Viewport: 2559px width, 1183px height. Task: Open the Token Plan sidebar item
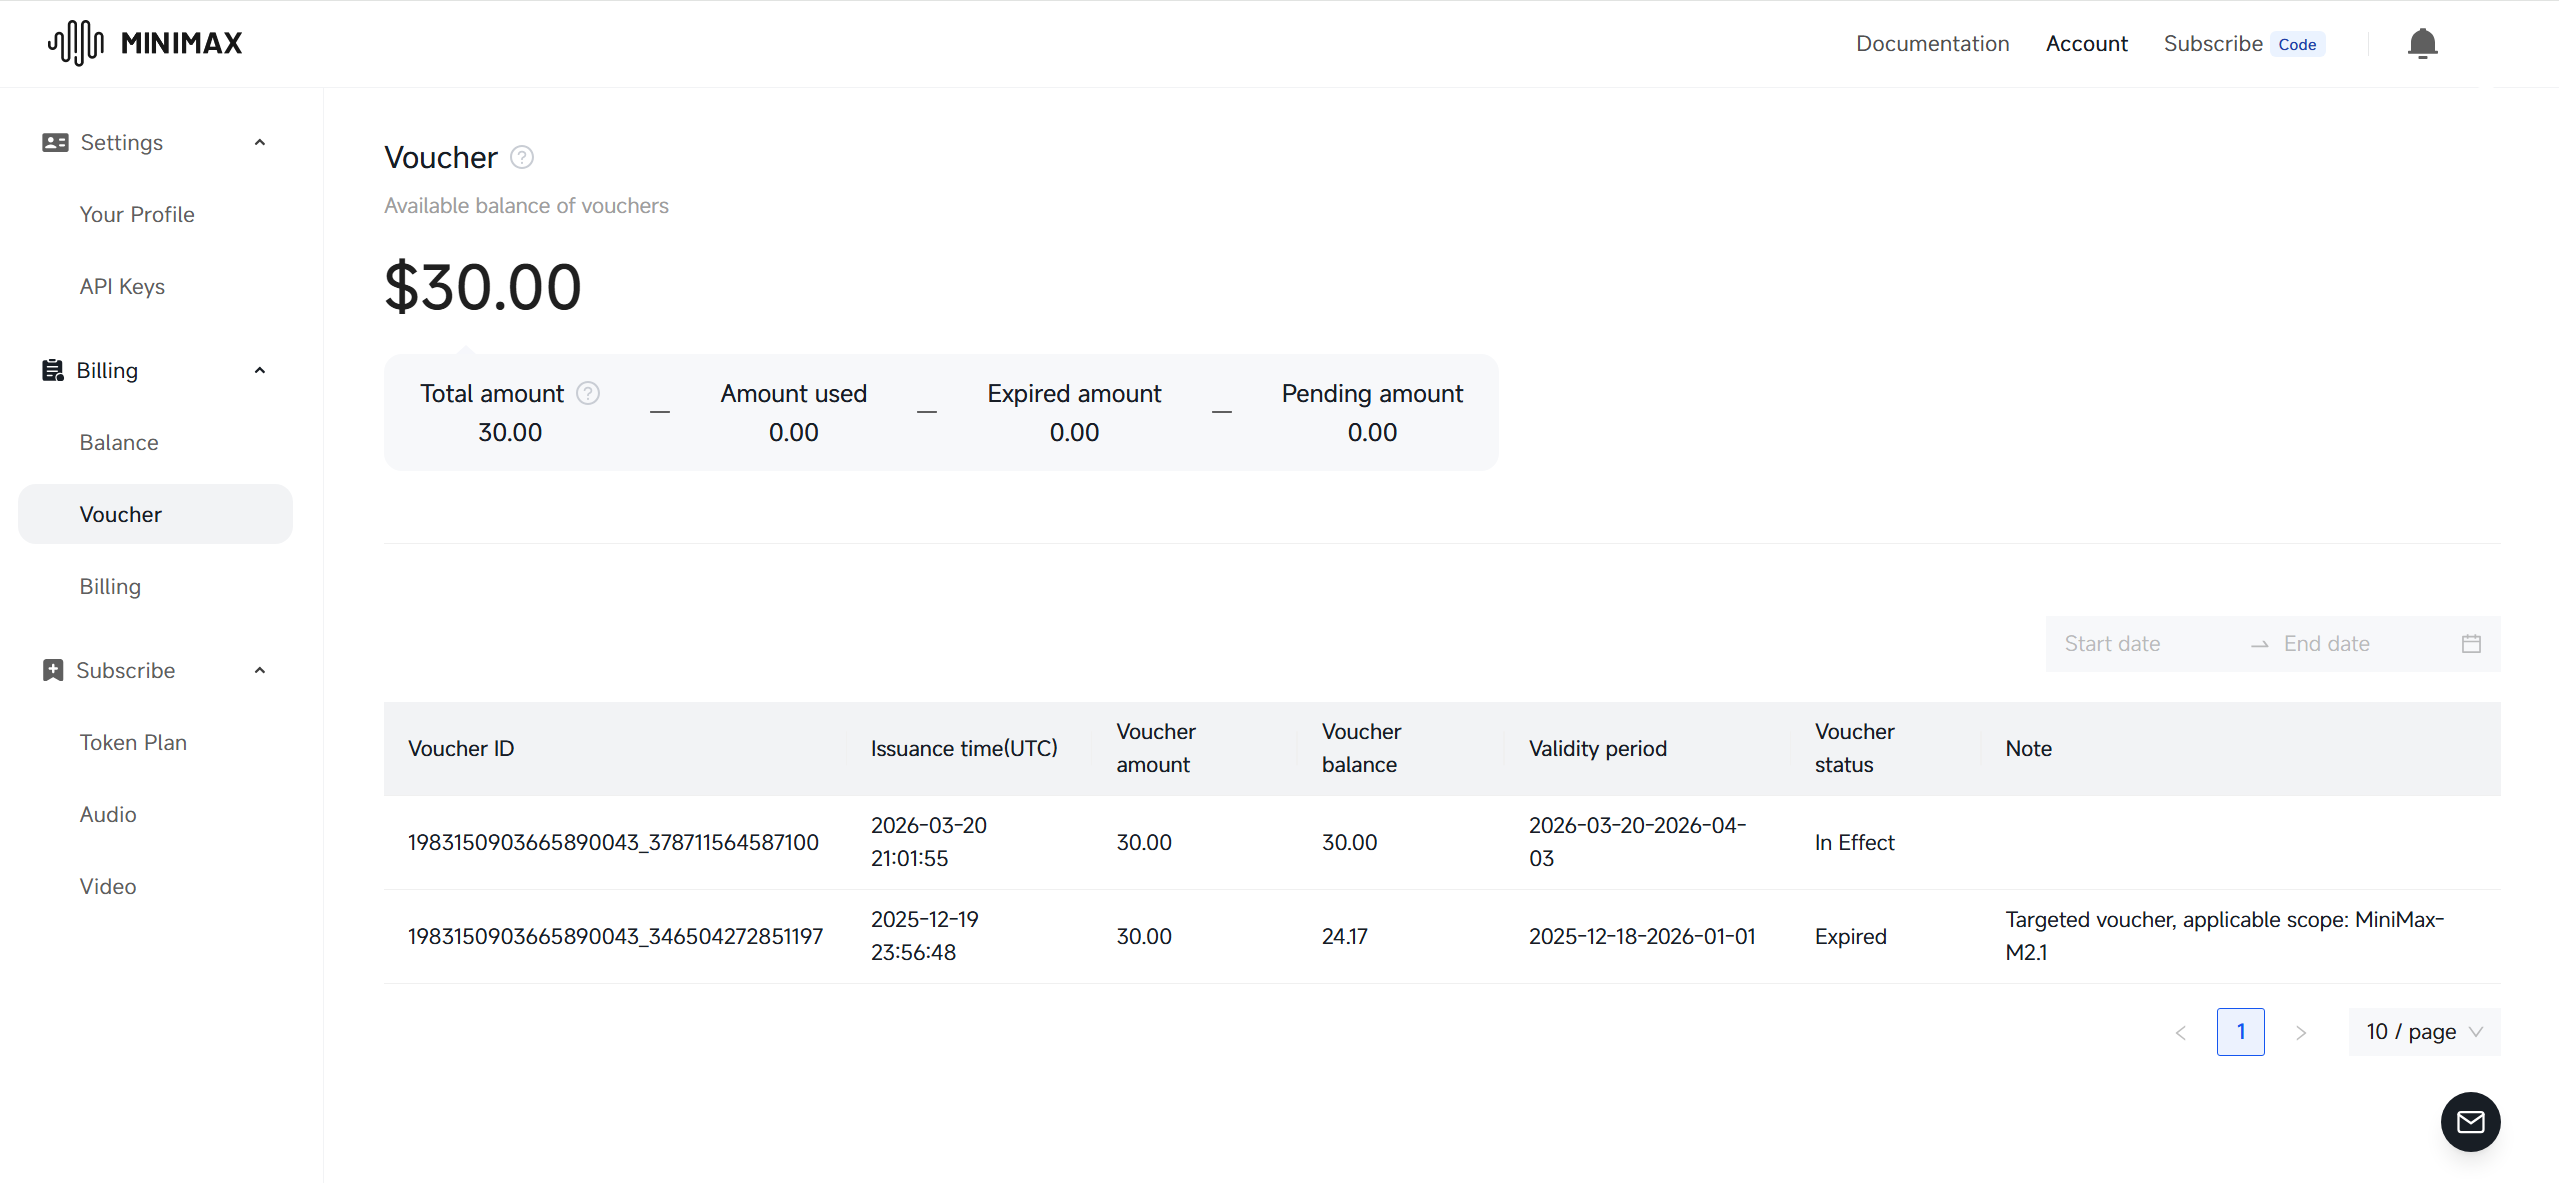coord(133,742)
